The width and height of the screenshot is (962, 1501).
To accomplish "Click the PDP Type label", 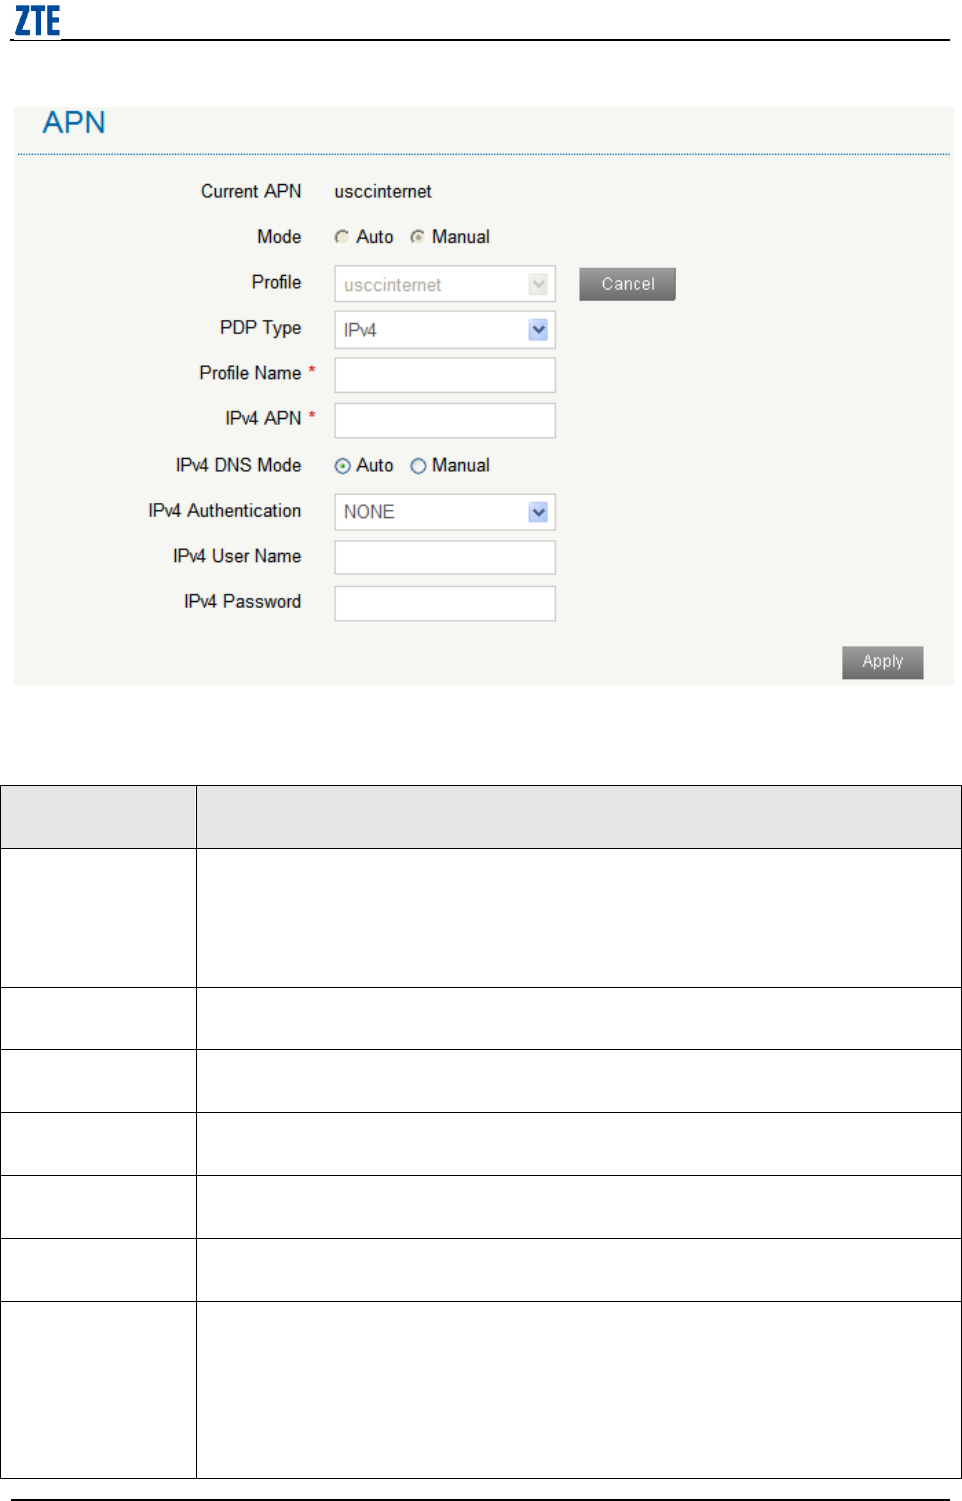I will pyautogui.click(x=260, y=328).
